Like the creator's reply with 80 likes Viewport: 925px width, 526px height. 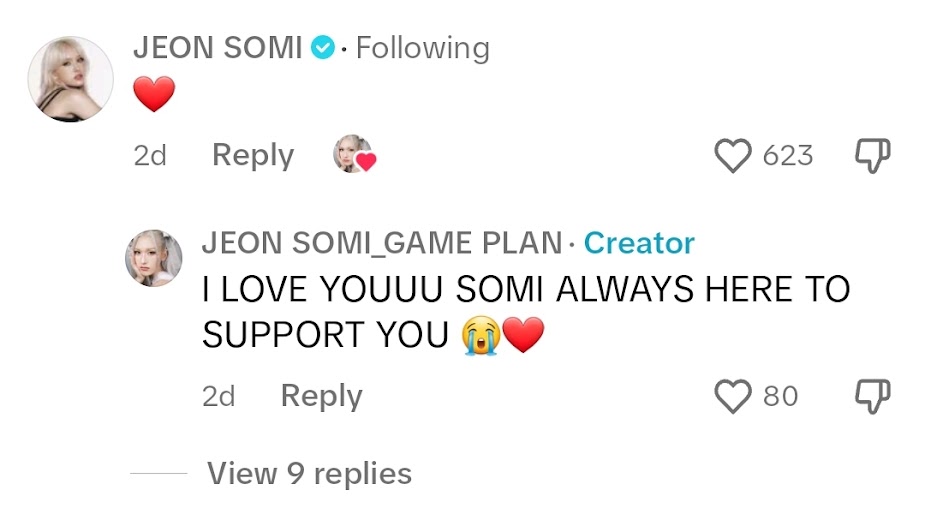(734, 396)
